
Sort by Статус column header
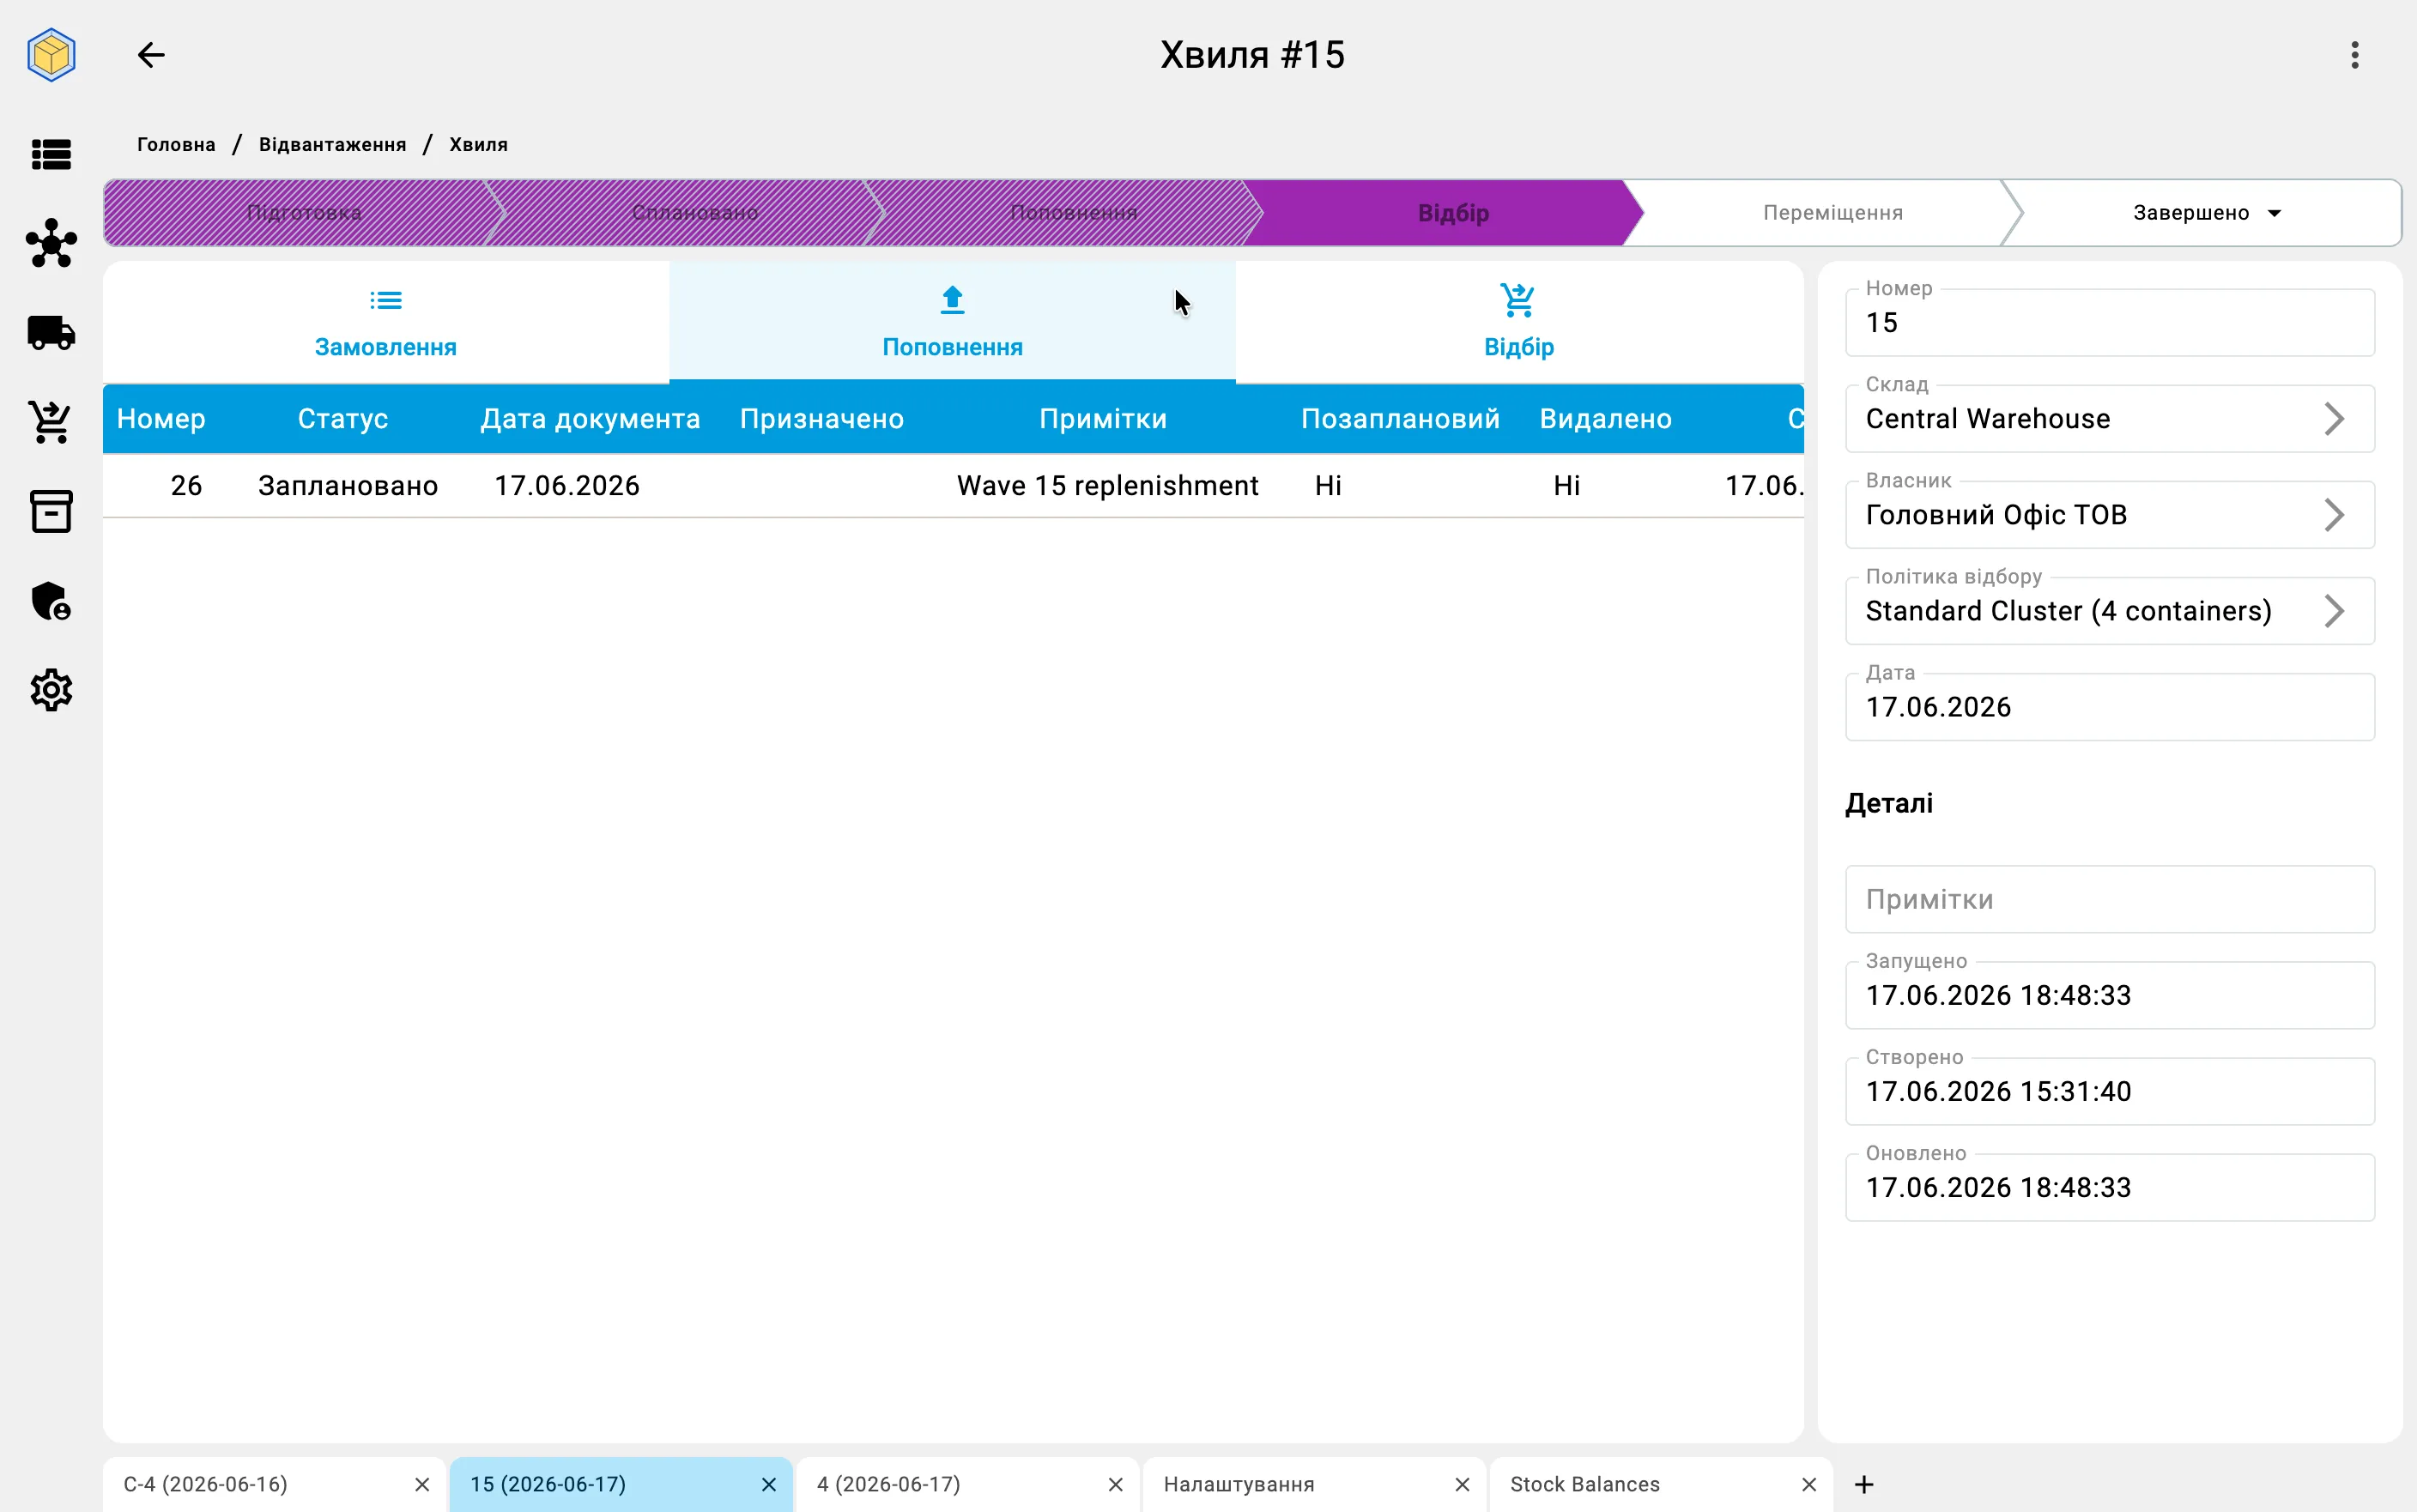[342, 419]
